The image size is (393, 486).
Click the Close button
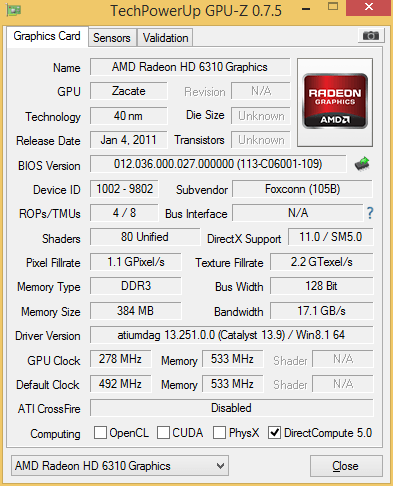click(x=346, y=466)
